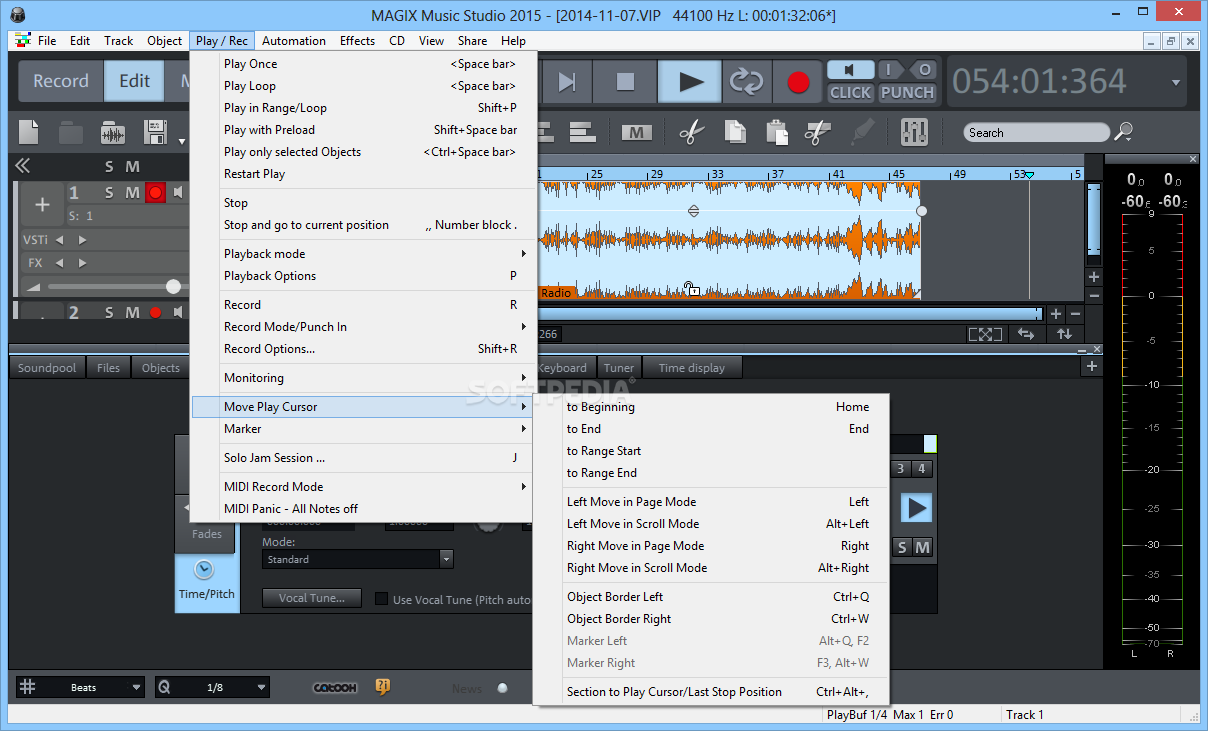Image resolution: width=1208 pixels, height=731 pixels.
Task: Expand the Marker submenu
Action: (x=364, y=429)
